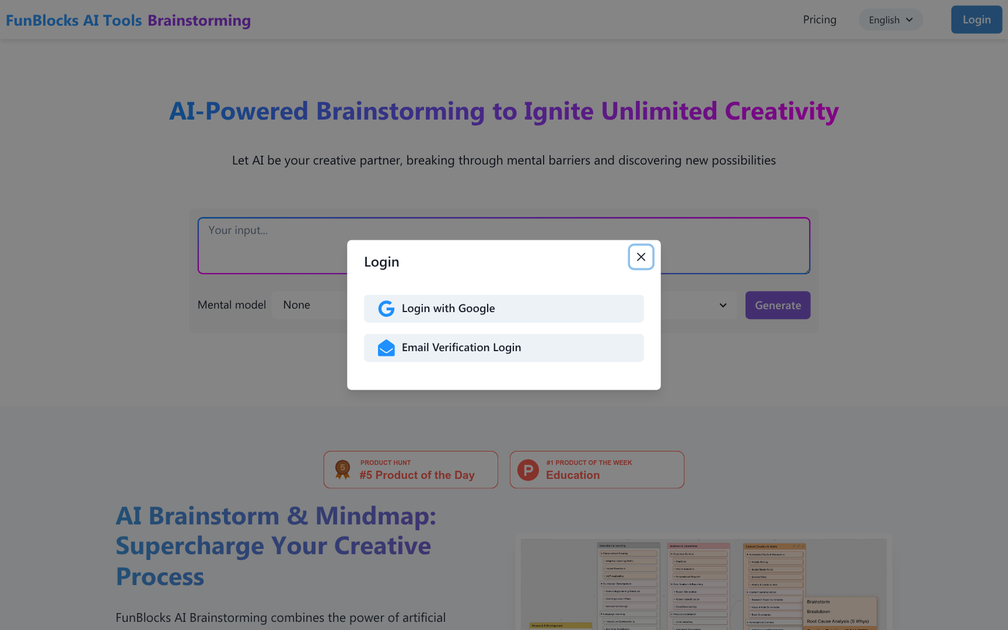This screenshot has height=630, width=1008.
Task: Click the Login button in the top bar
Action: click(976, 19)
